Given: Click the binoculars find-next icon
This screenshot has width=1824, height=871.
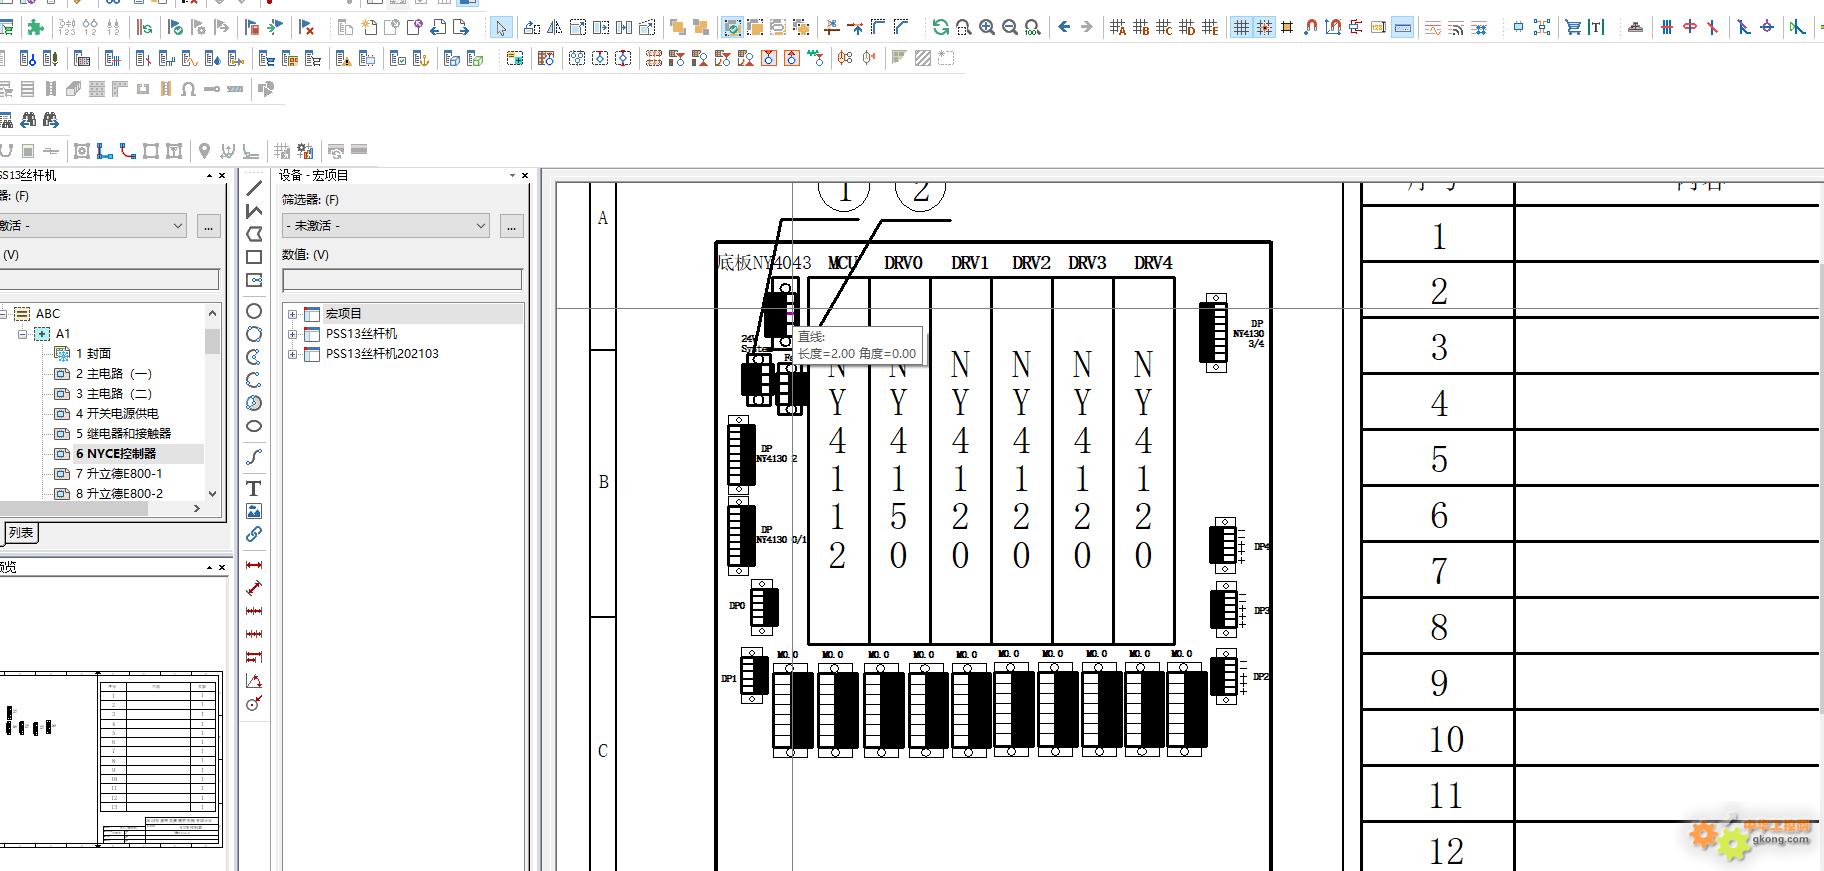Looking at the screenshot, I should [x=49, y=120].
